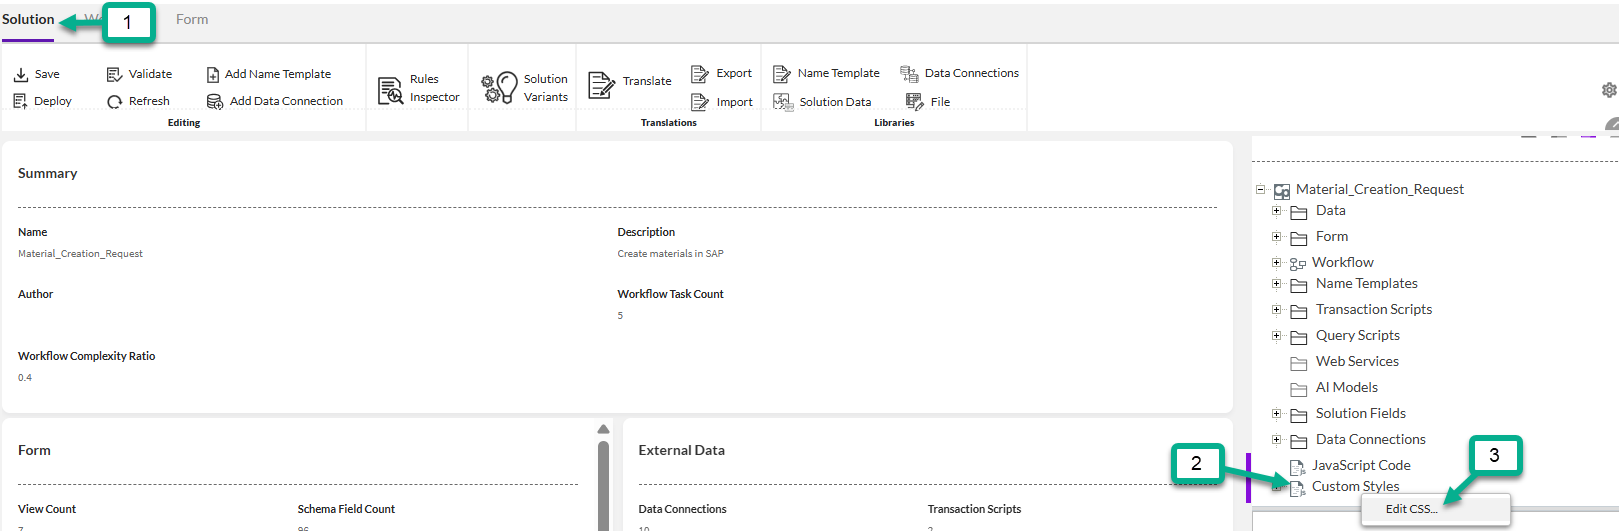The image size is (1619, 531).
Task: Switch to the Form tab
Action: [192, 20]
